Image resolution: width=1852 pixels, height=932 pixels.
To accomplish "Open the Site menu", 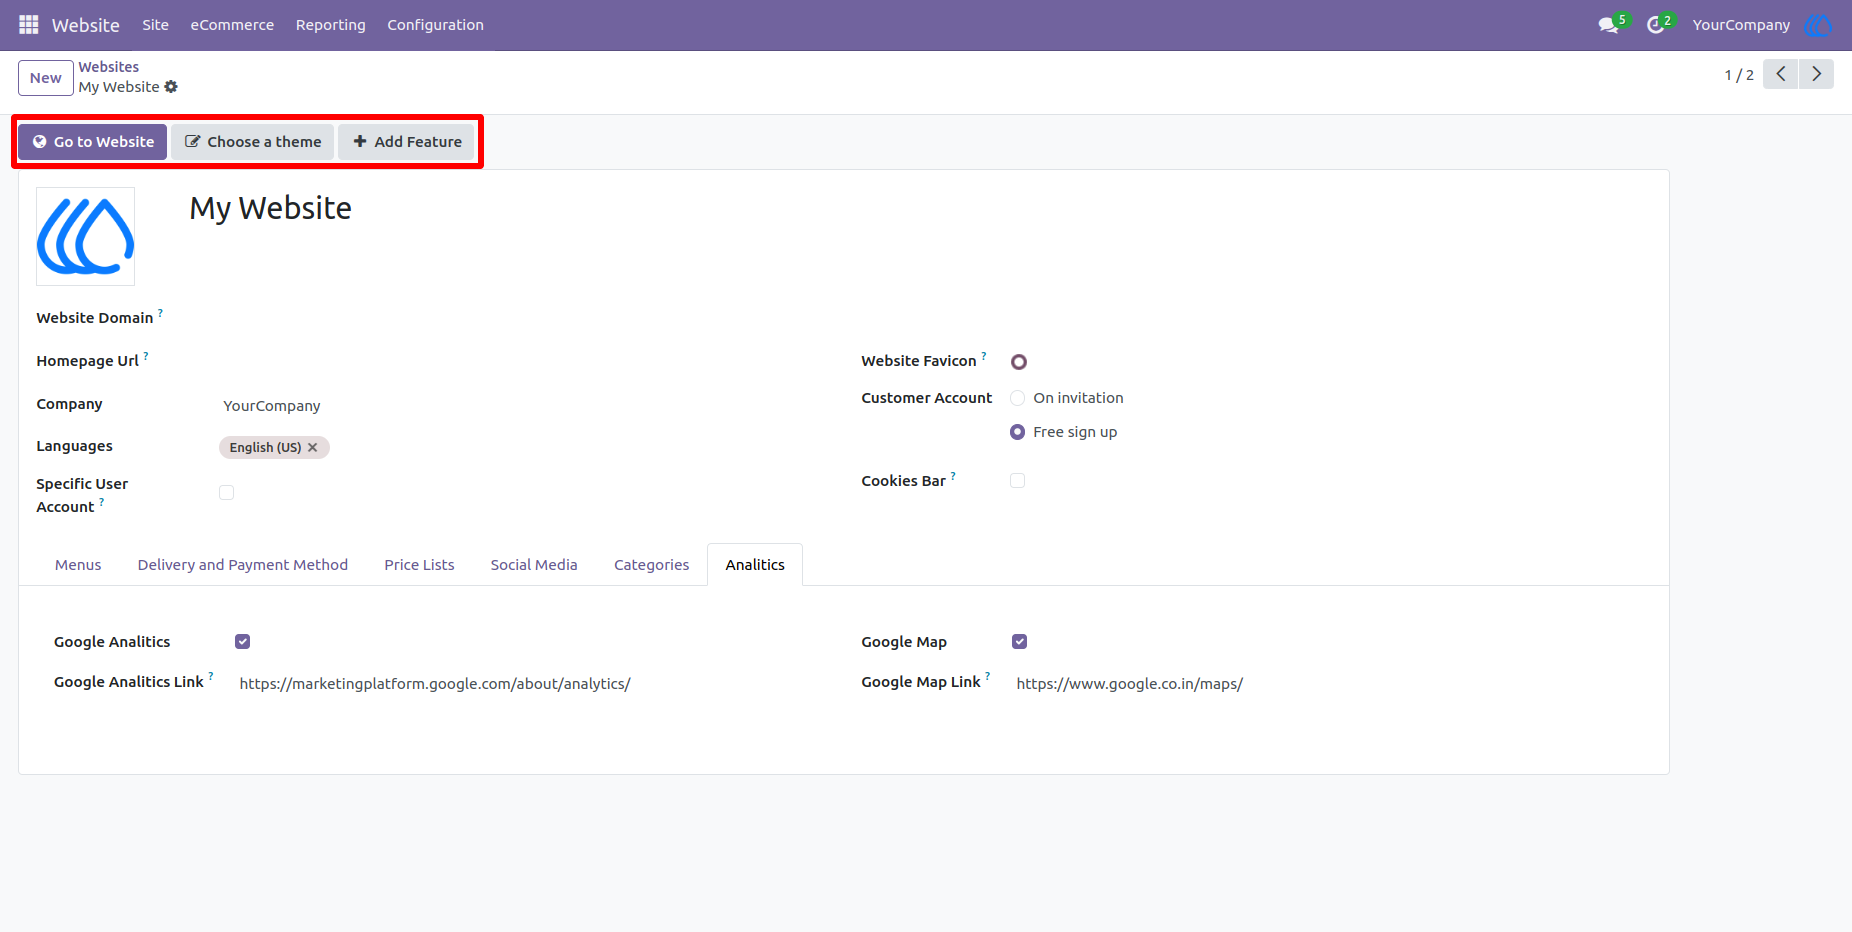I will (155, 25).
